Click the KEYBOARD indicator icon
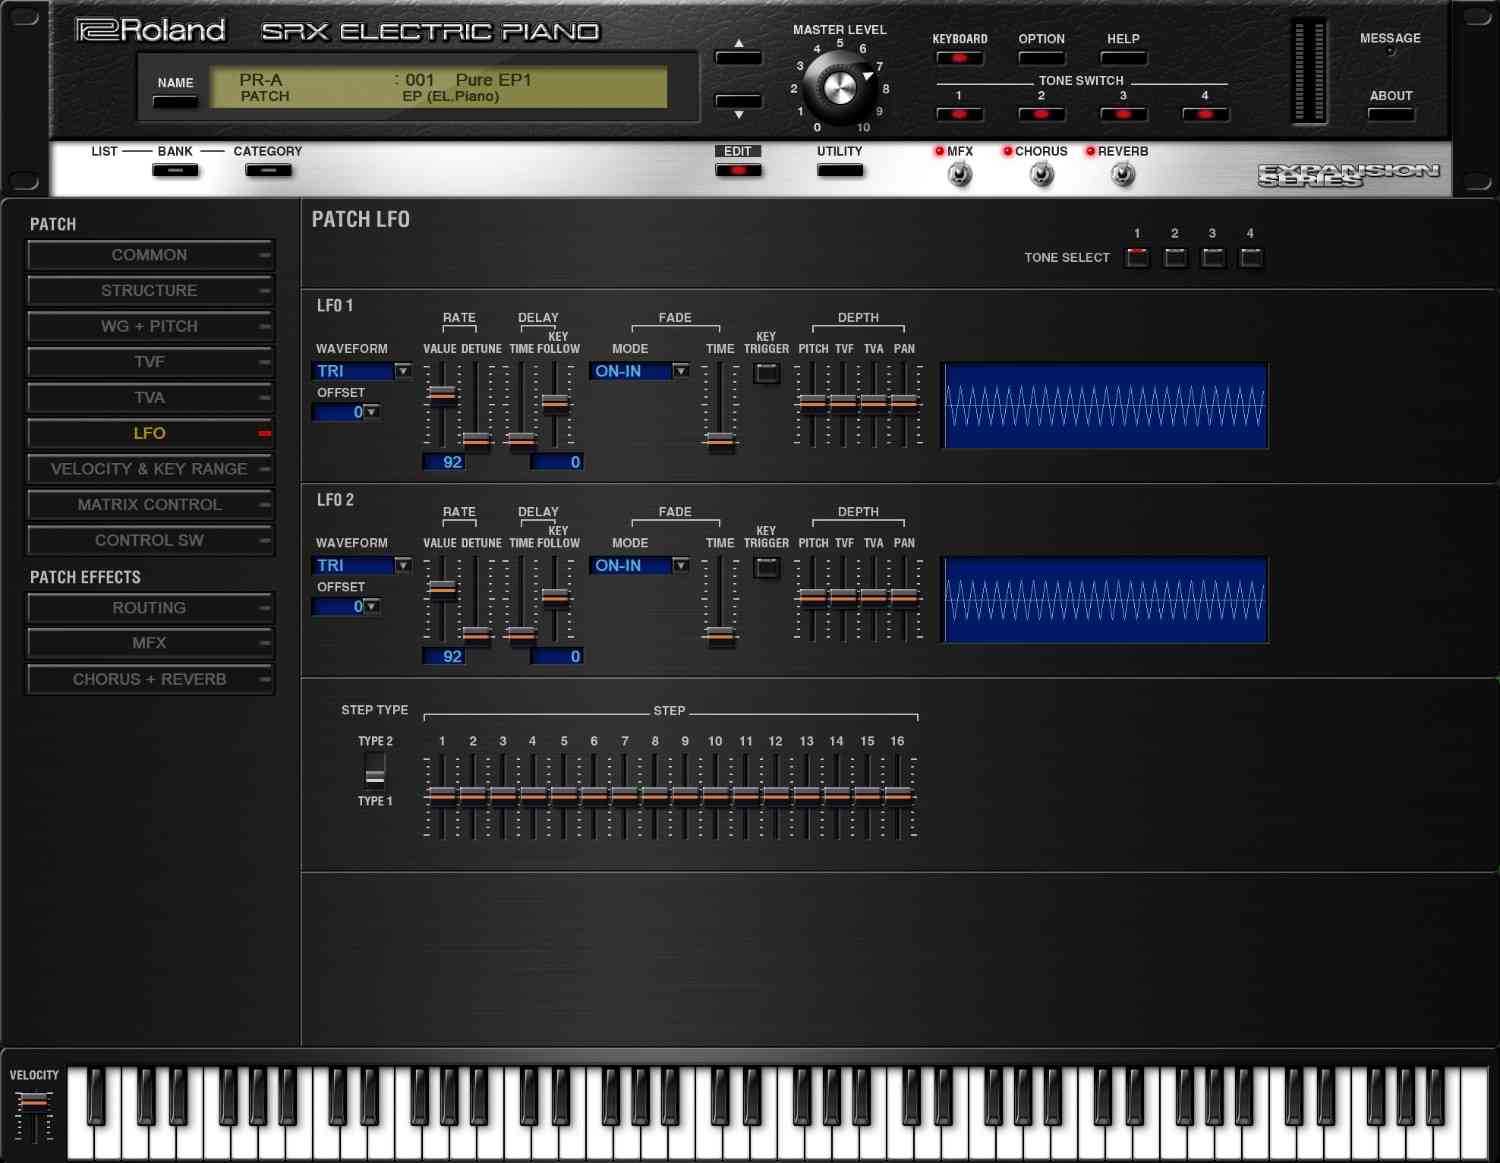The height and width of the screenshot is (1163, 1500). [959, 58]
